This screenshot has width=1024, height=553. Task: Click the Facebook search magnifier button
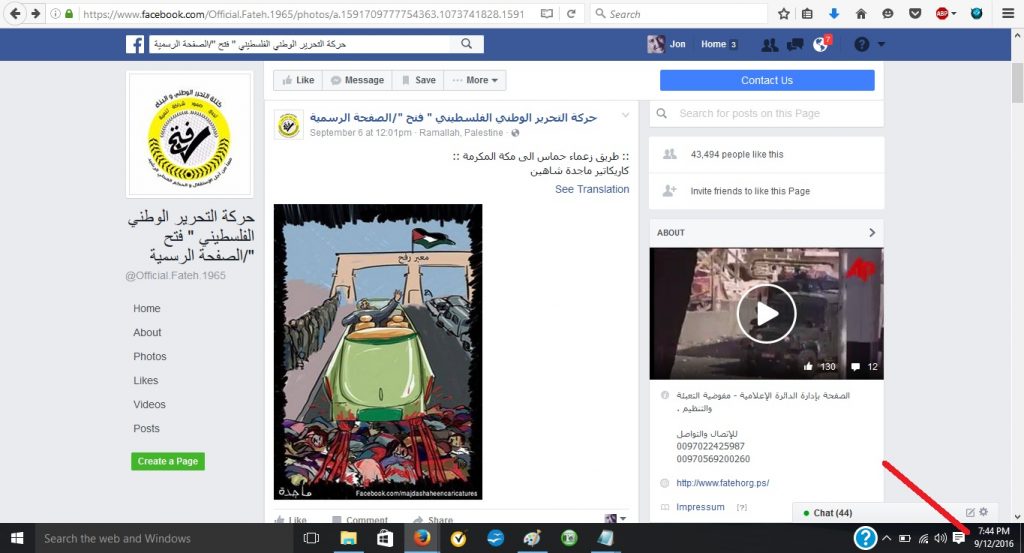[x=466, y=44]
